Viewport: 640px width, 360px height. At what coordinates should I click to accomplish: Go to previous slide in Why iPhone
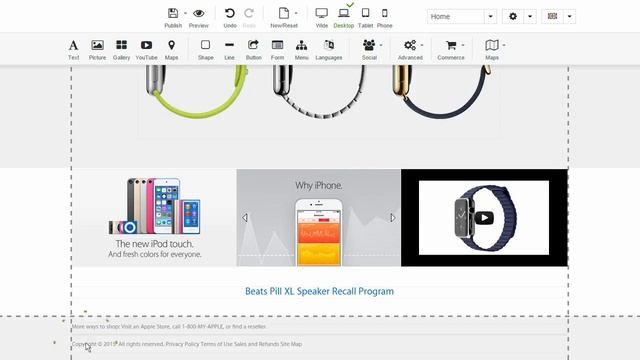click(x=245, y=218)
